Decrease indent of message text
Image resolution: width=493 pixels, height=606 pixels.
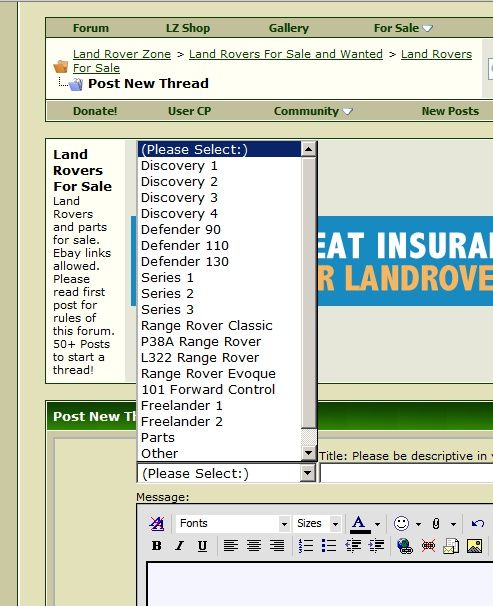point(353,546)
